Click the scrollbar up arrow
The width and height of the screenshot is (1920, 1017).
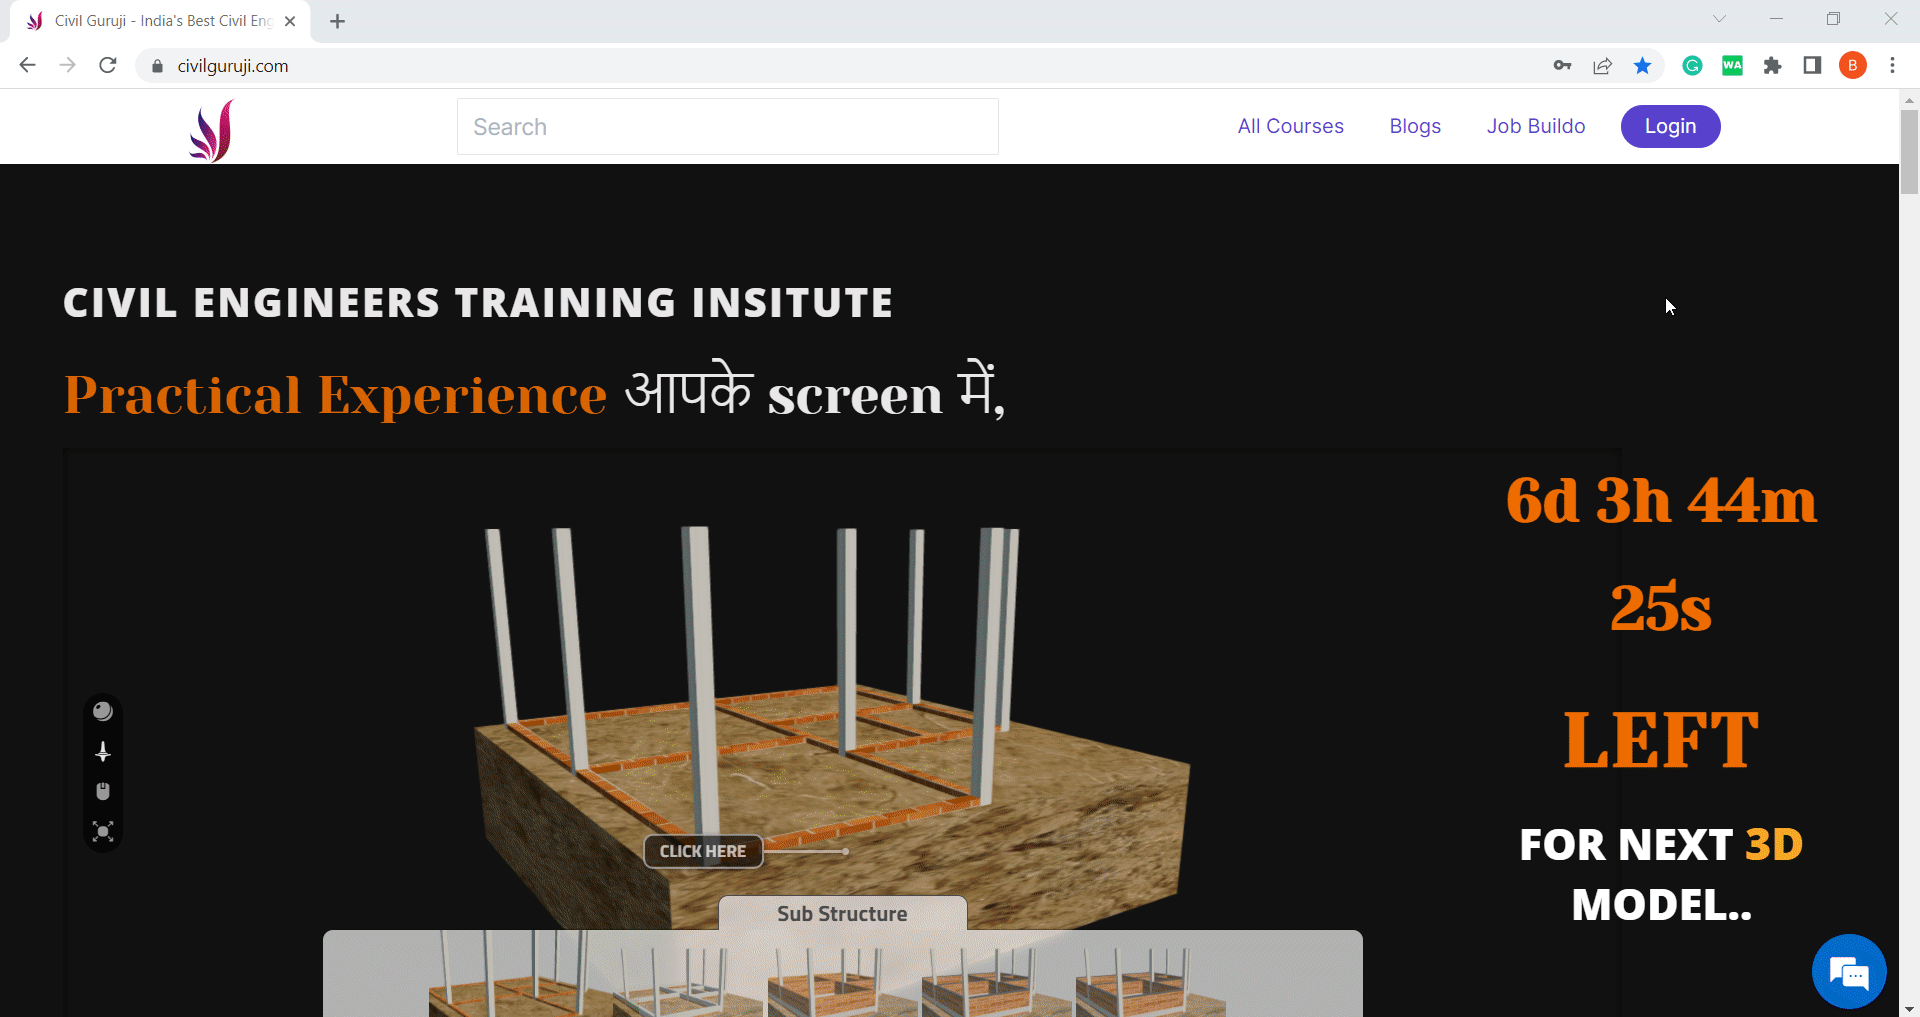point(1909,100)
